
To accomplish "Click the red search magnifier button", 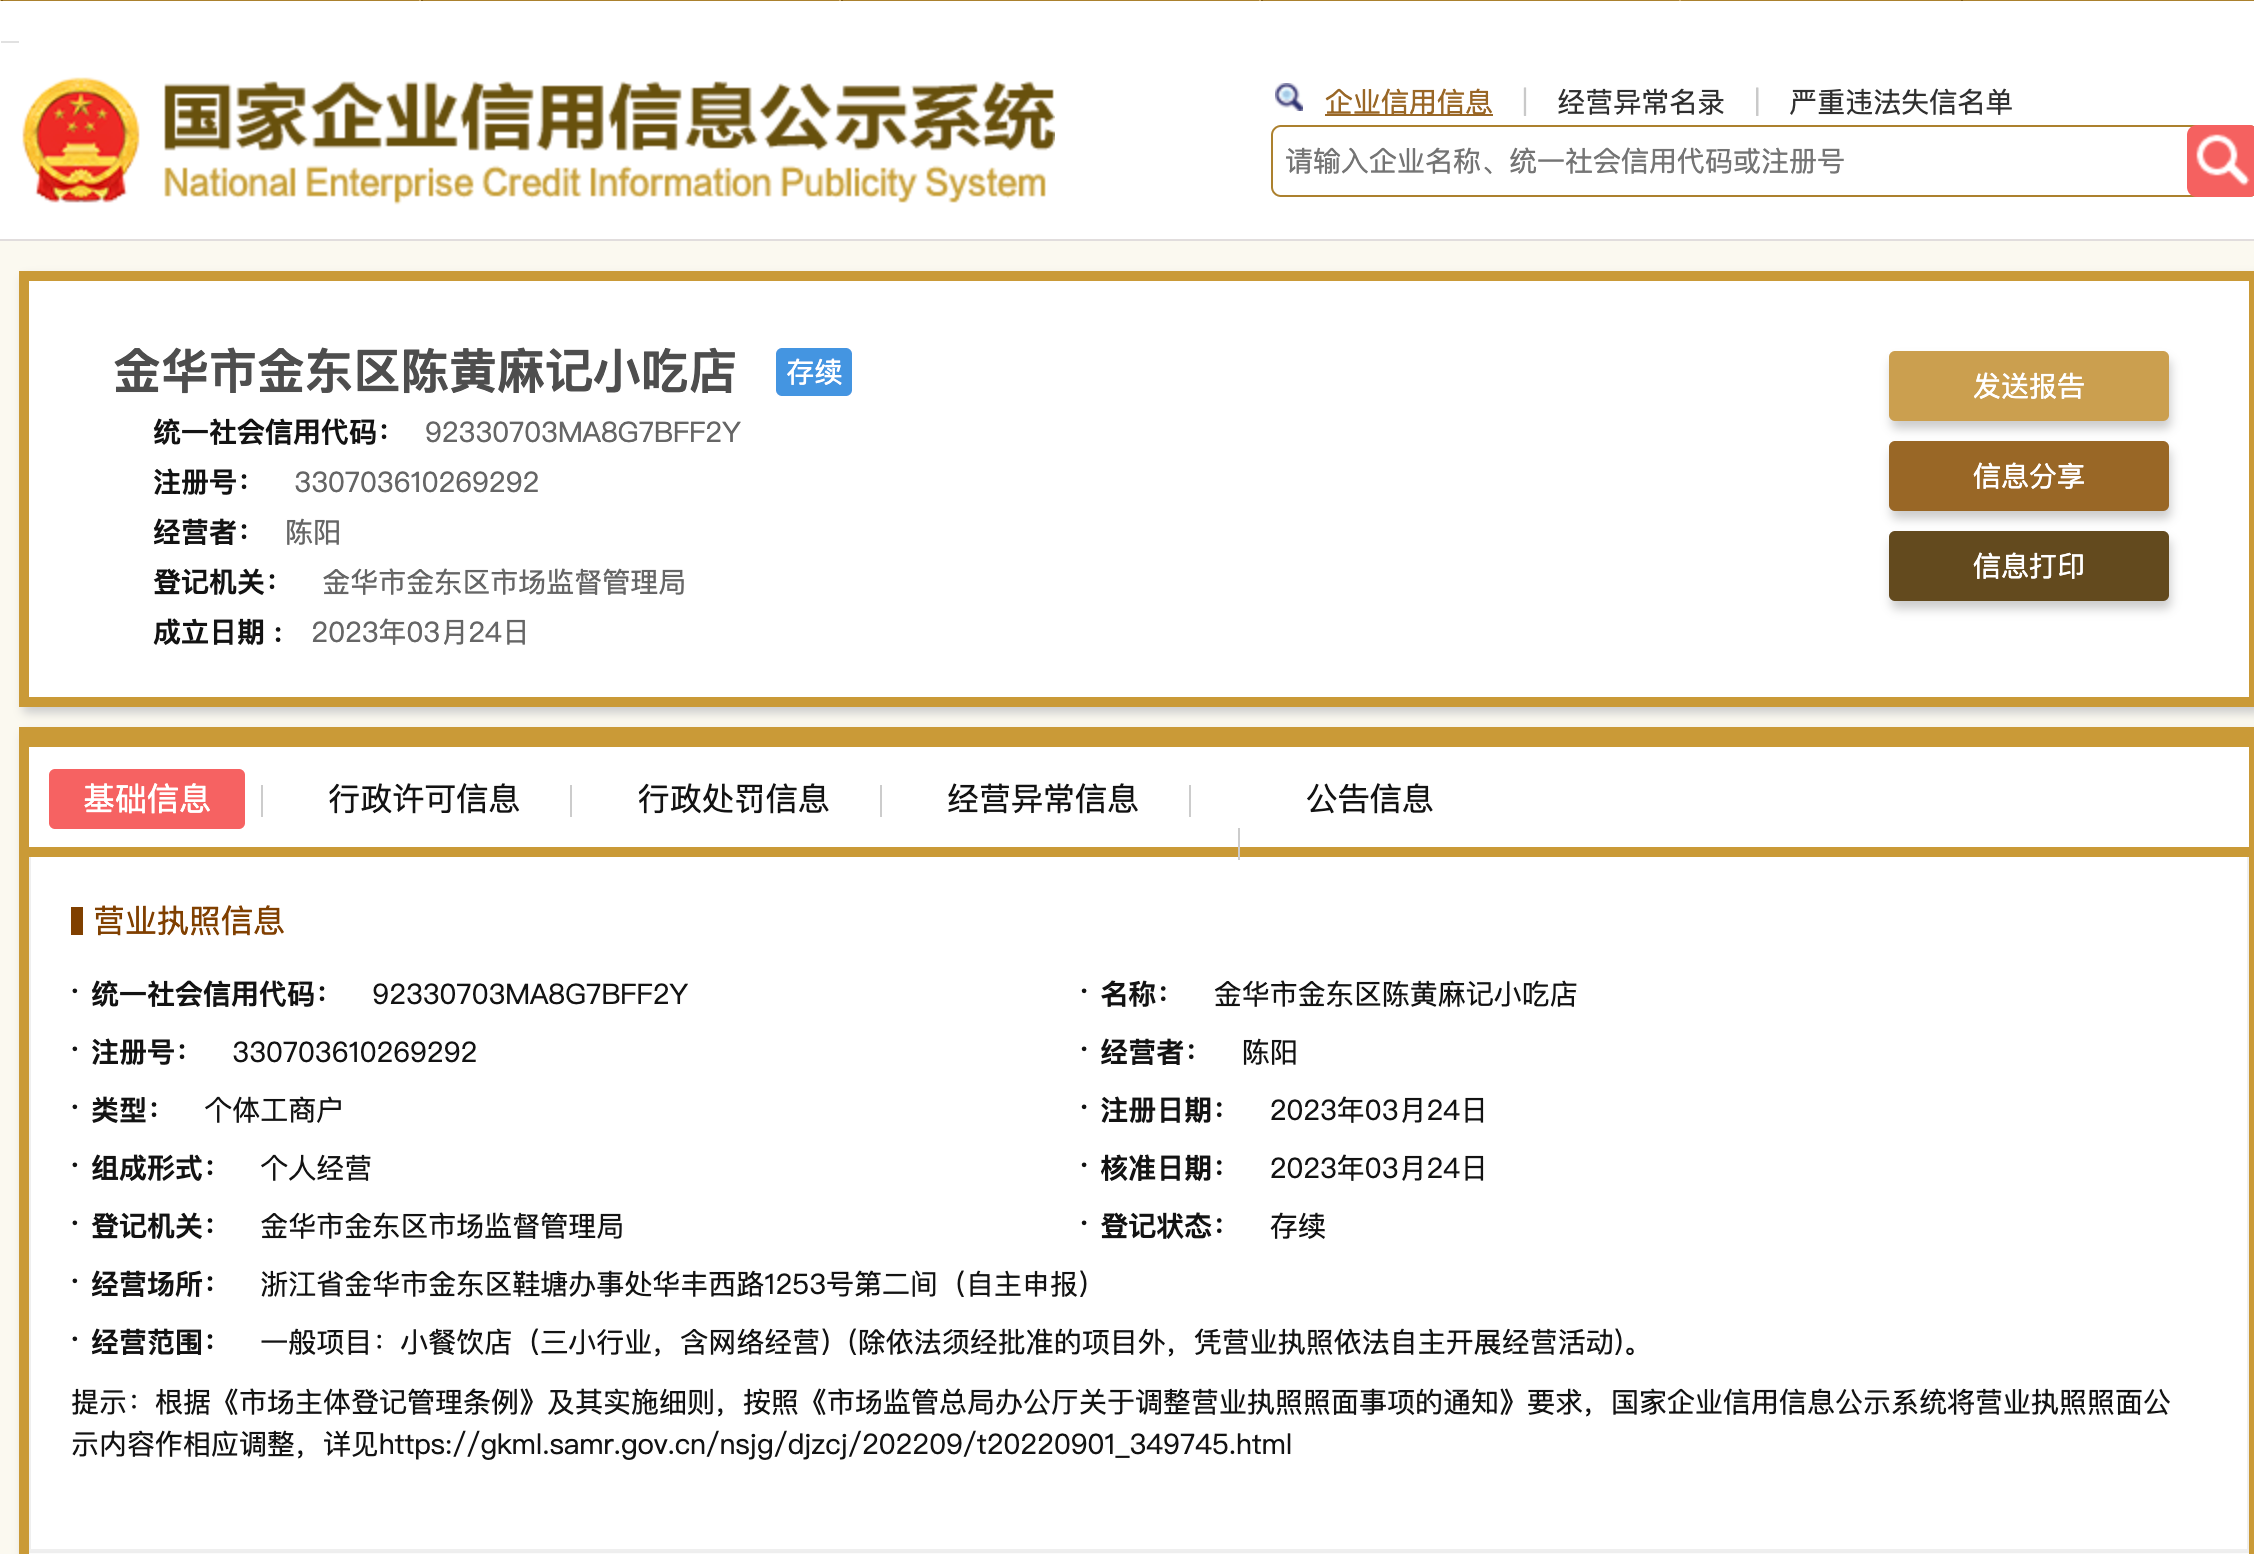I will point(2220,161).
